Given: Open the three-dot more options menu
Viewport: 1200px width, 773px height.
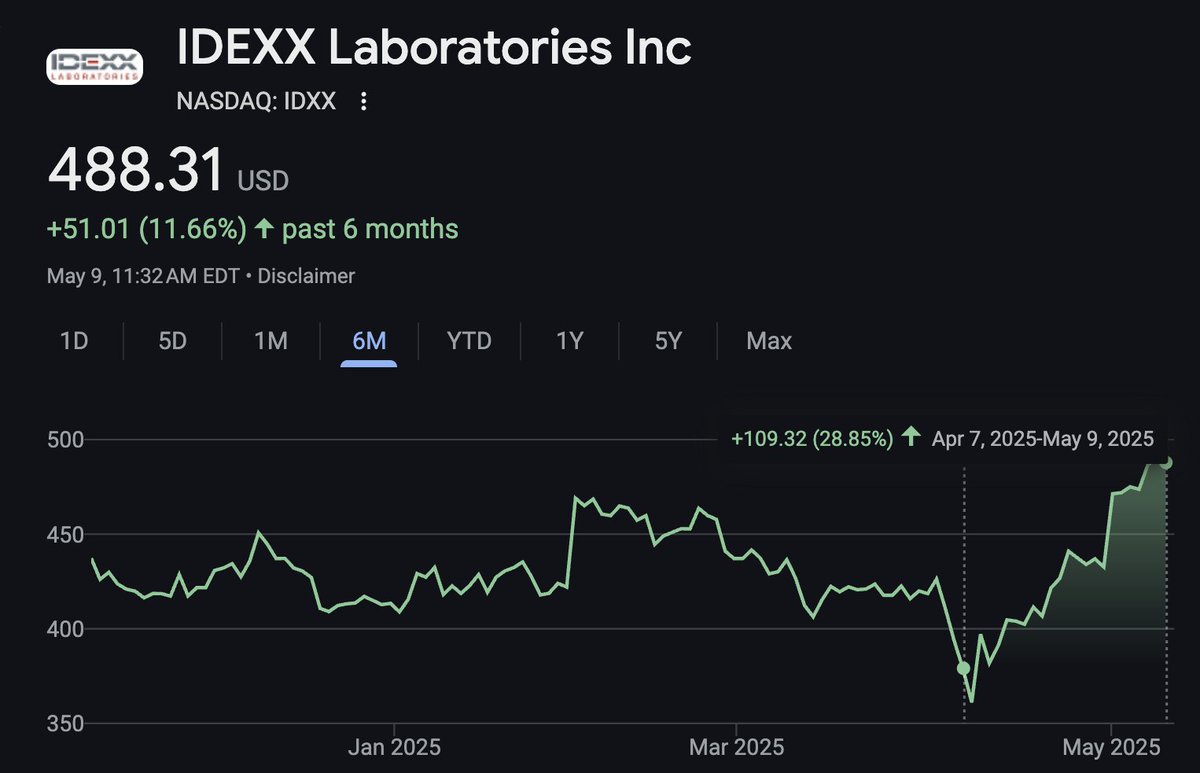Looking at the screenshot, I should tap(364, 101).
